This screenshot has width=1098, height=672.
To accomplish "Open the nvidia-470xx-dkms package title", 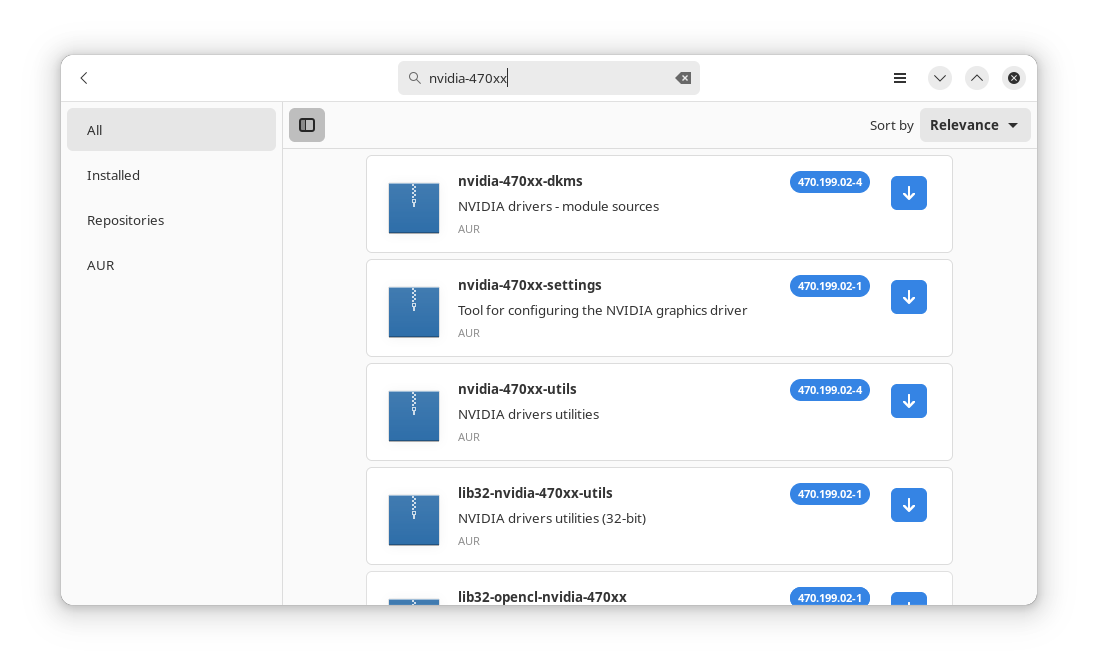I will pos(520,181).
